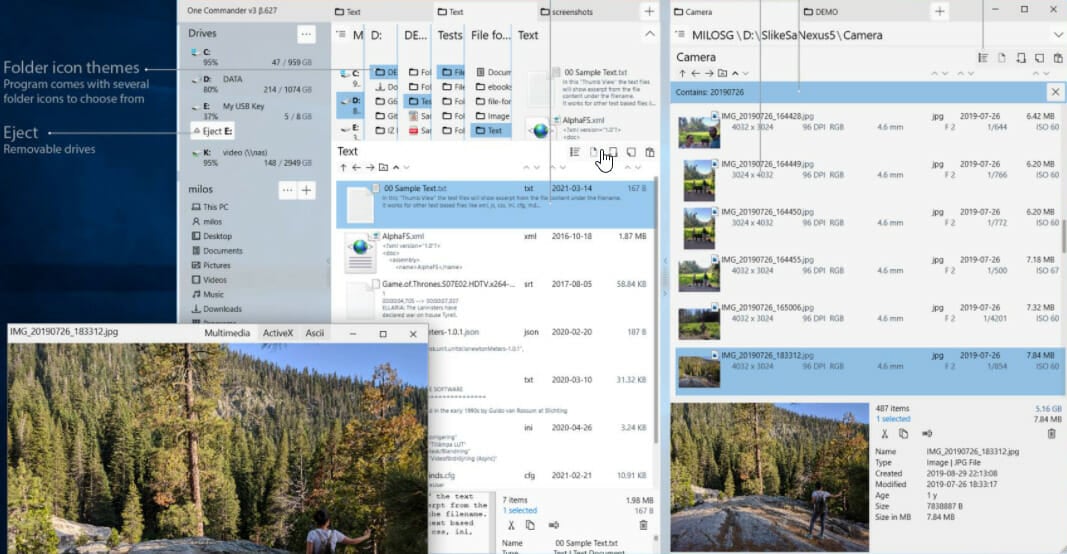Image resolution: width=1067 pixels, height=554 pixels.
Task: Open the Downloads favorite folder
Action: click(x=216, y=309)
